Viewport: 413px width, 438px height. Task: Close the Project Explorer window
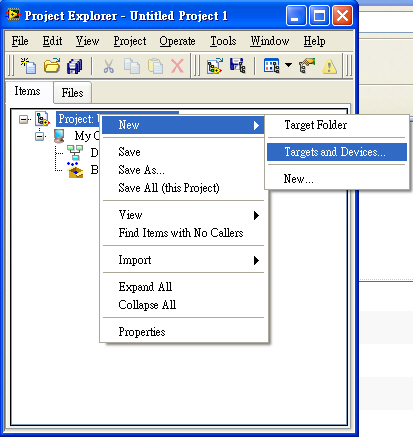(342, 15)
